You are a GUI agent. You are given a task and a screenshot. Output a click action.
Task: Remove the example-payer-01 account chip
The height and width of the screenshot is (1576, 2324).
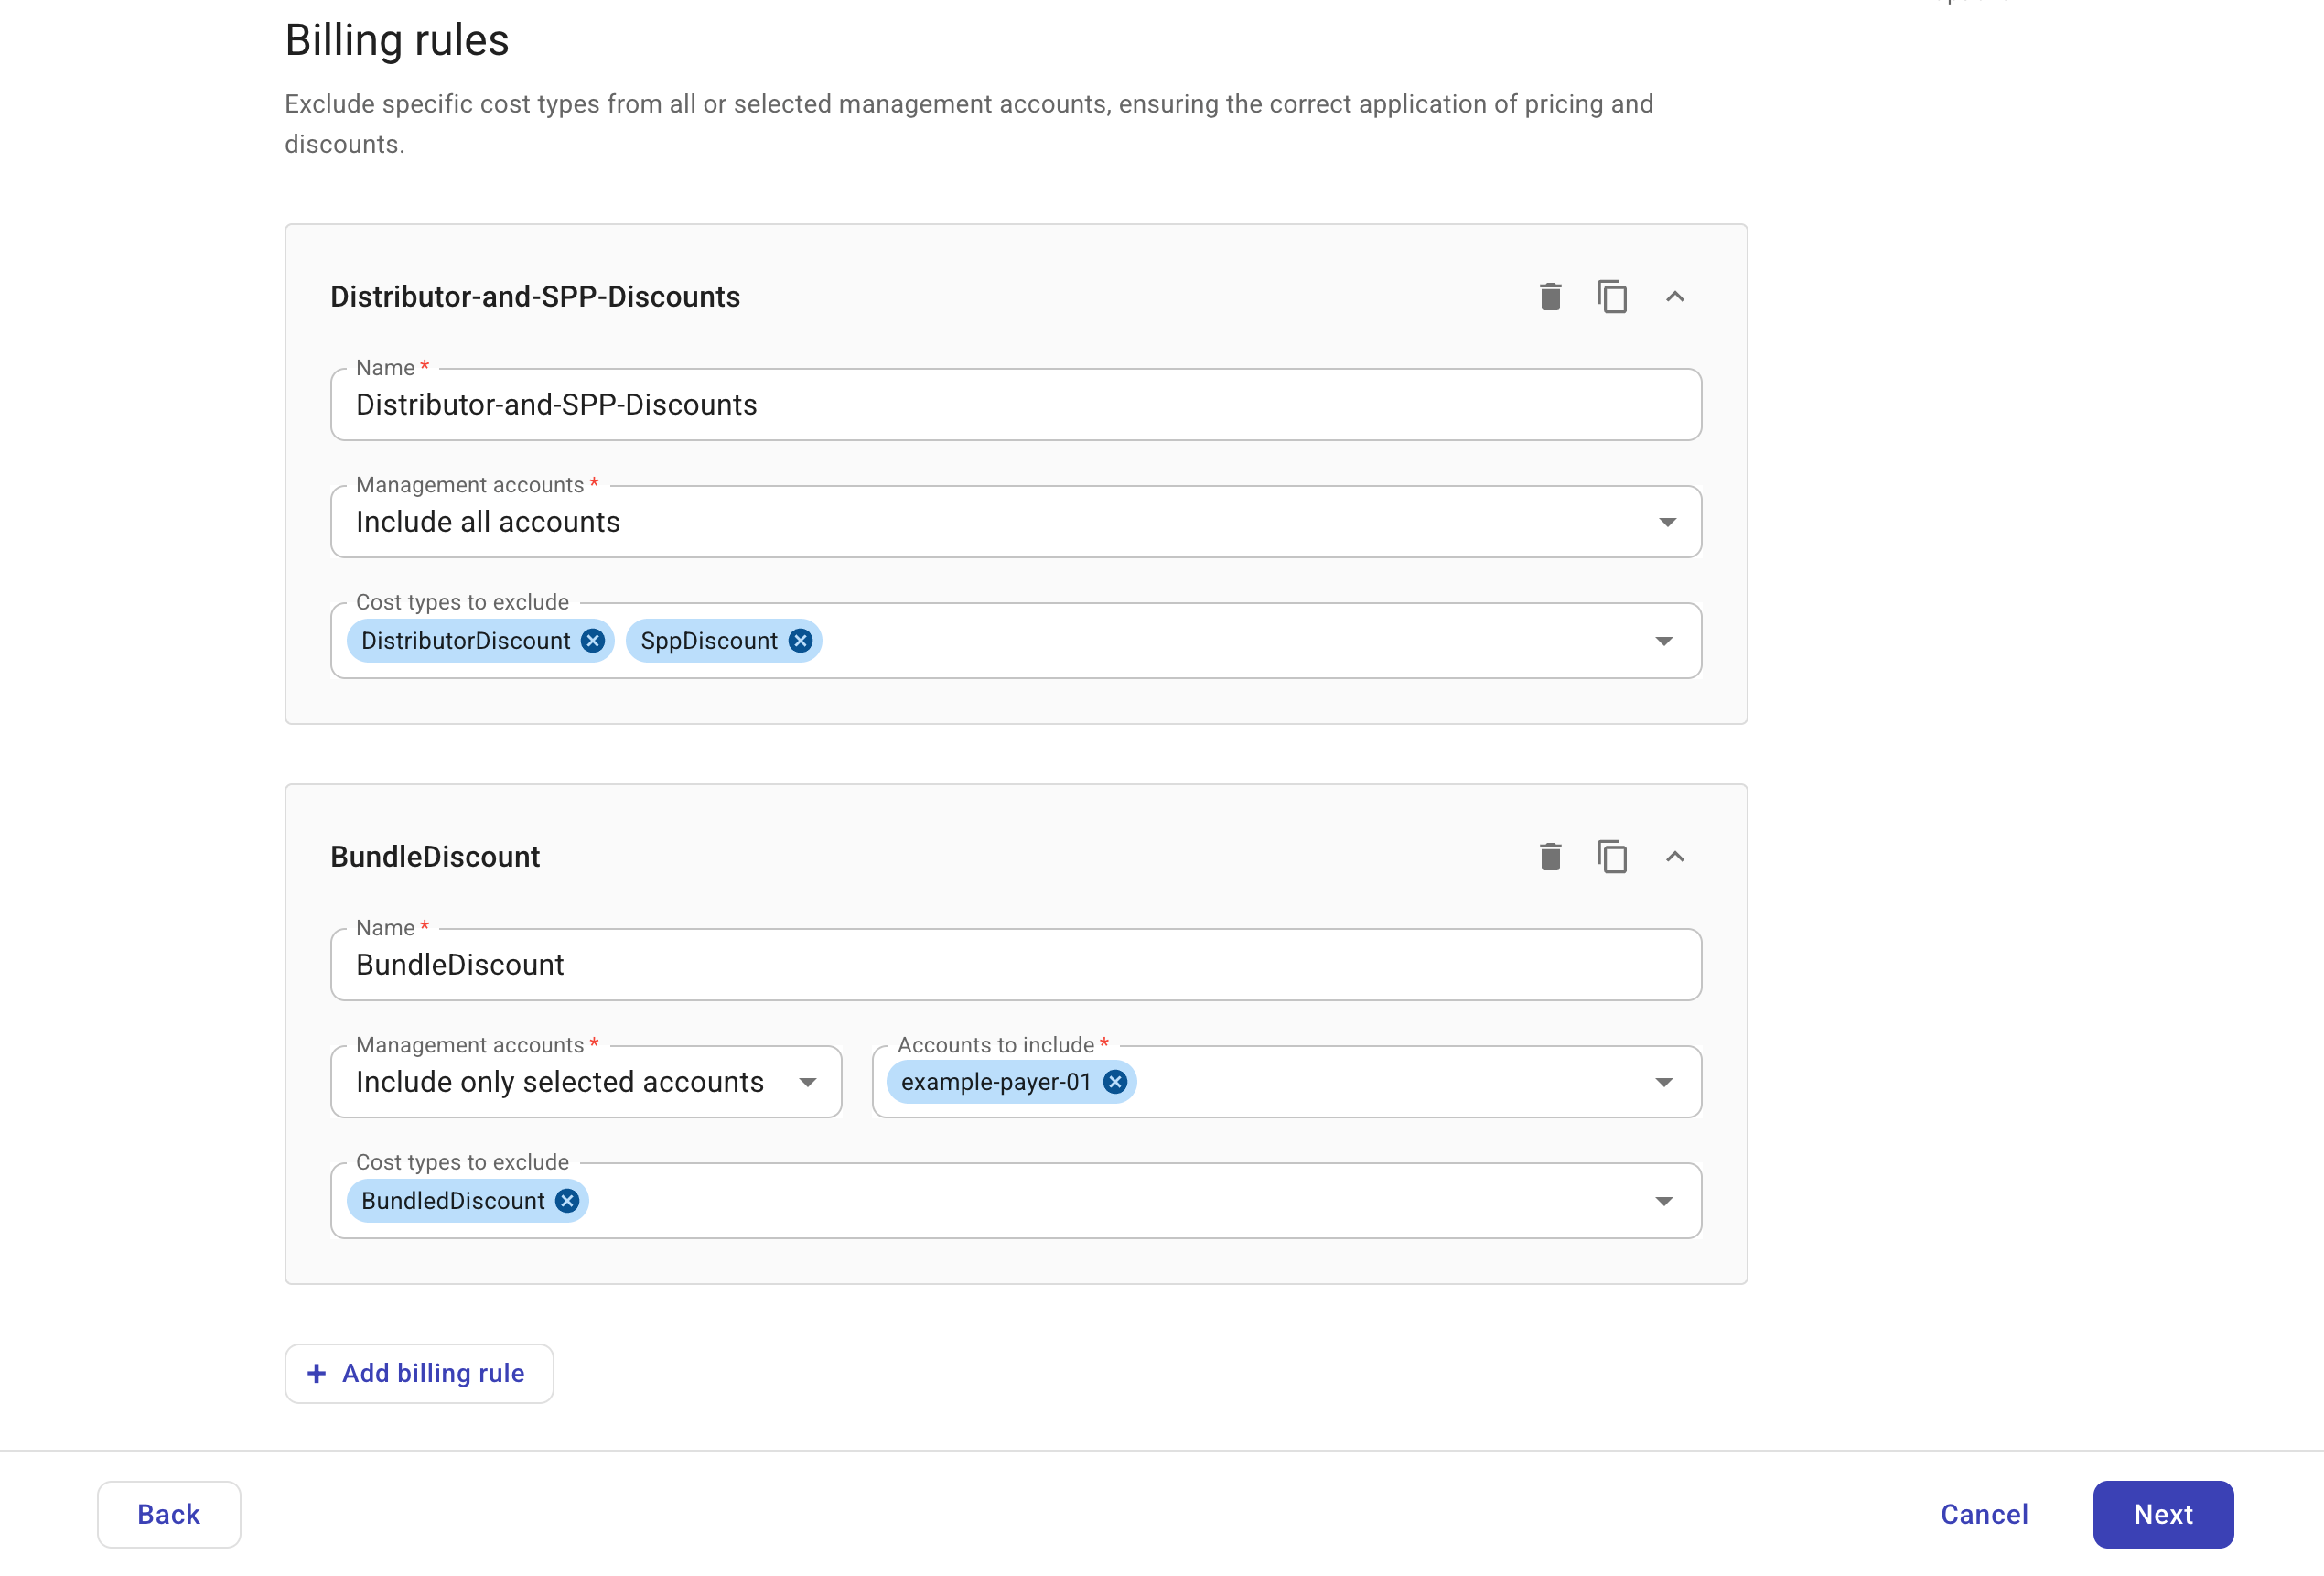(x=1114, y=1081)
